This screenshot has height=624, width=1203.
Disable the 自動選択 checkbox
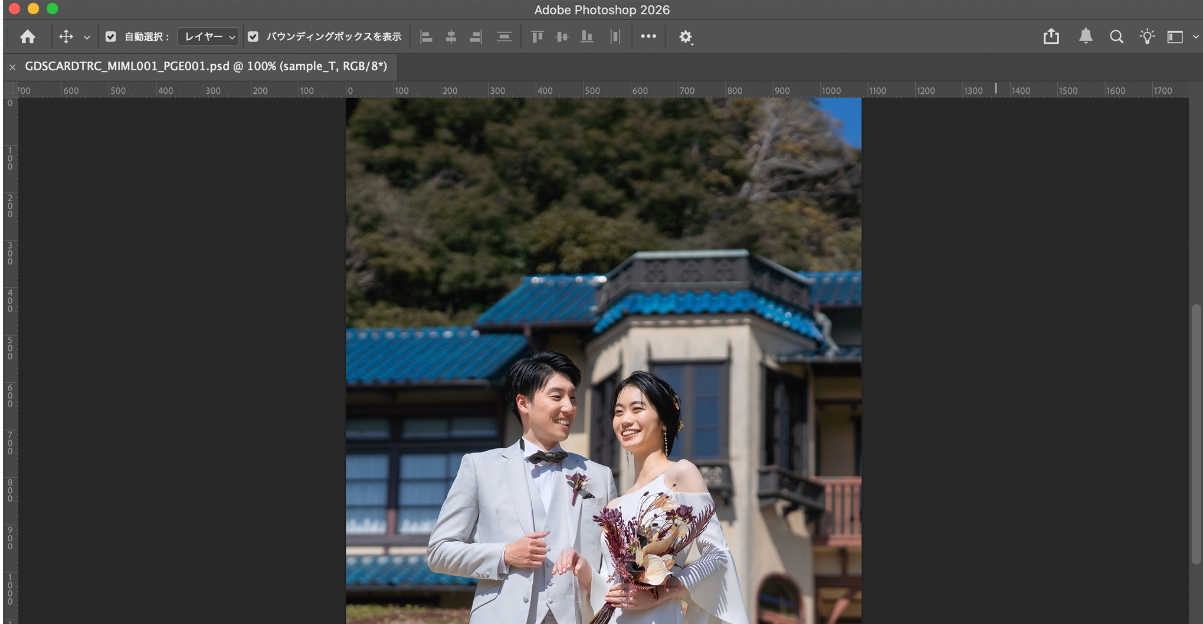click(109, 36)
